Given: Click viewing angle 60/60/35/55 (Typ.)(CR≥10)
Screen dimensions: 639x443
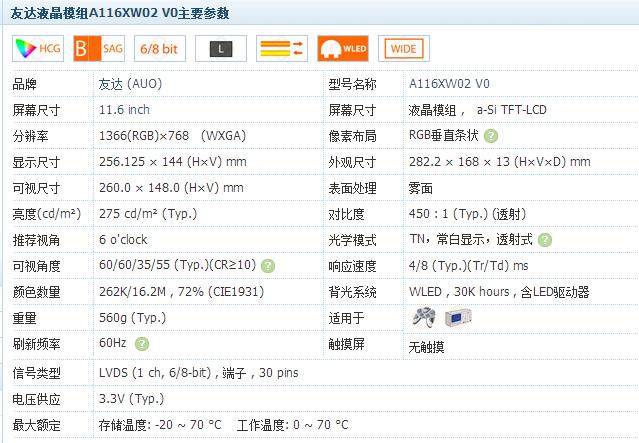Looking at the screenshot, I should pos(177,265).
